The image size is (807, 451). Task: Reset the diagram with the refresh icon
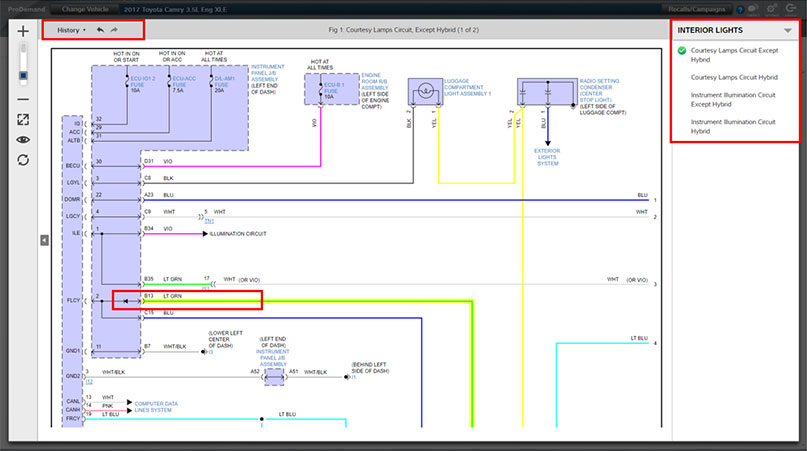23,160
